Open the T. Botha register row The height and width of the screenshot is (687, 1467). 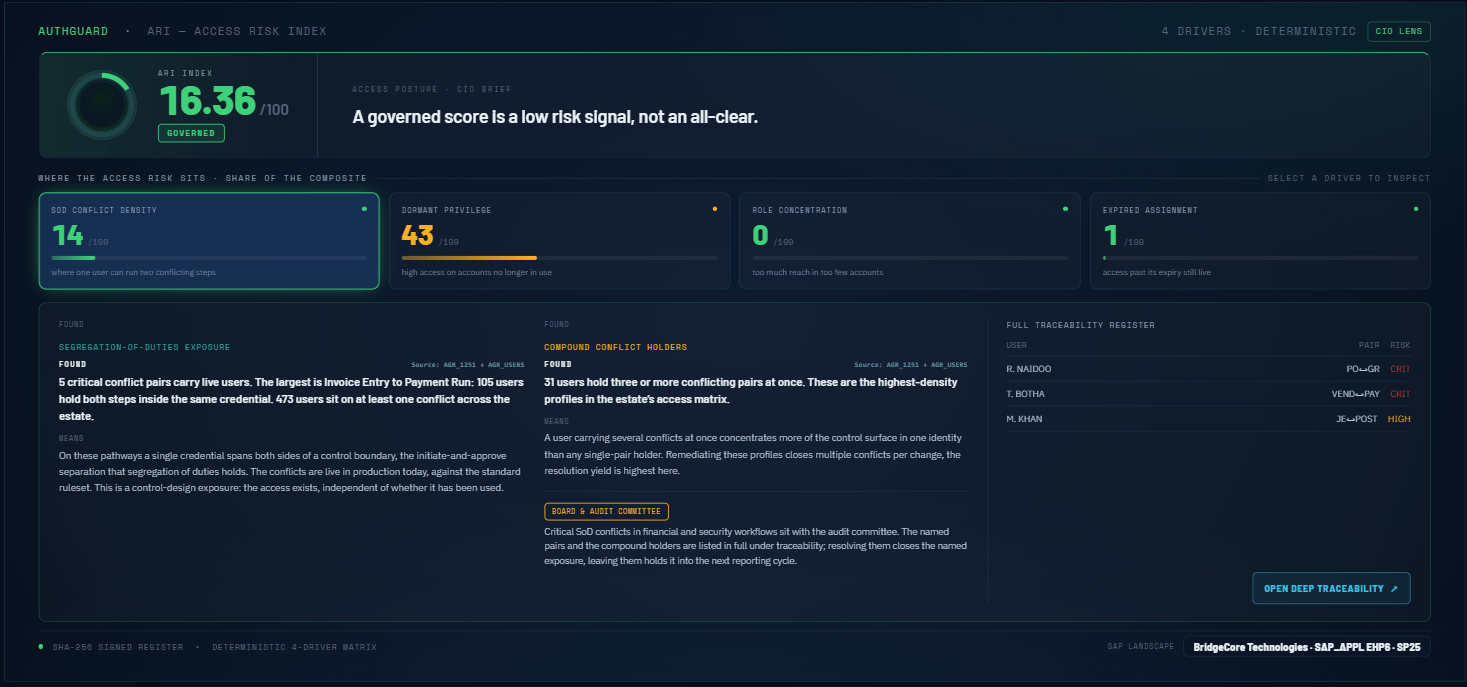(x=1208, y=394)
